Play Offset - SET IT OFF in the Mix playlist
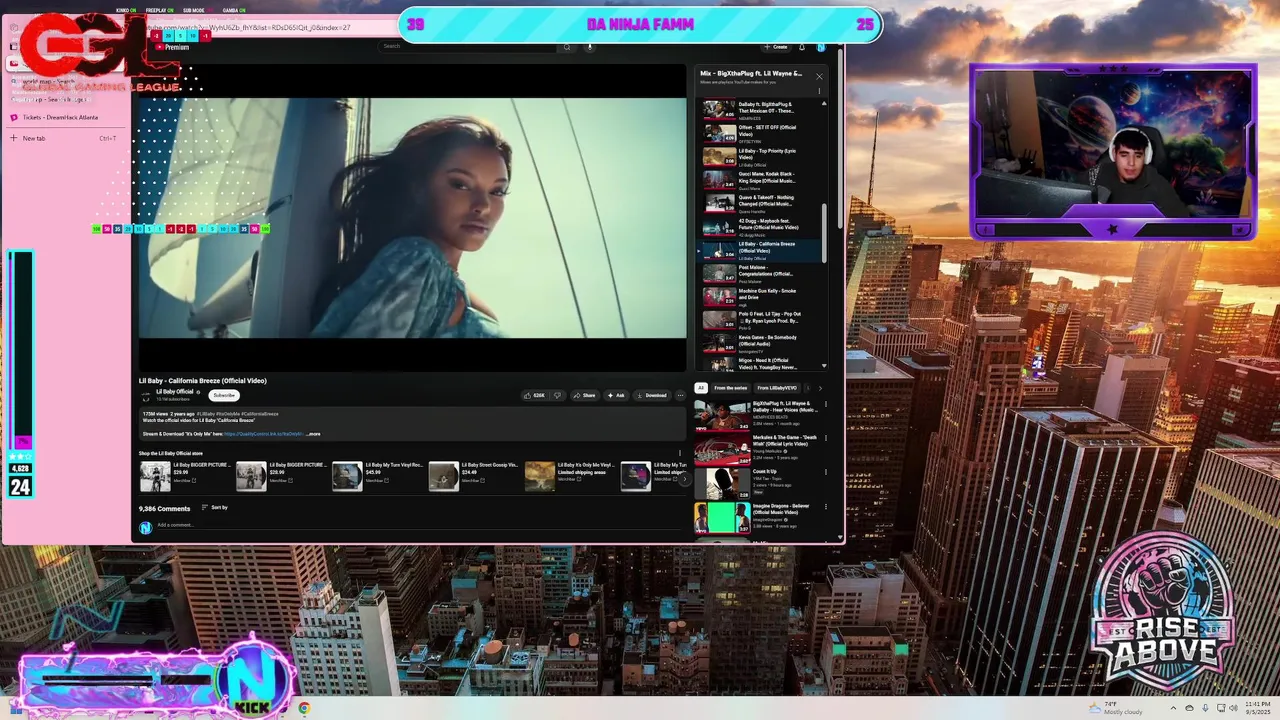 760,133
